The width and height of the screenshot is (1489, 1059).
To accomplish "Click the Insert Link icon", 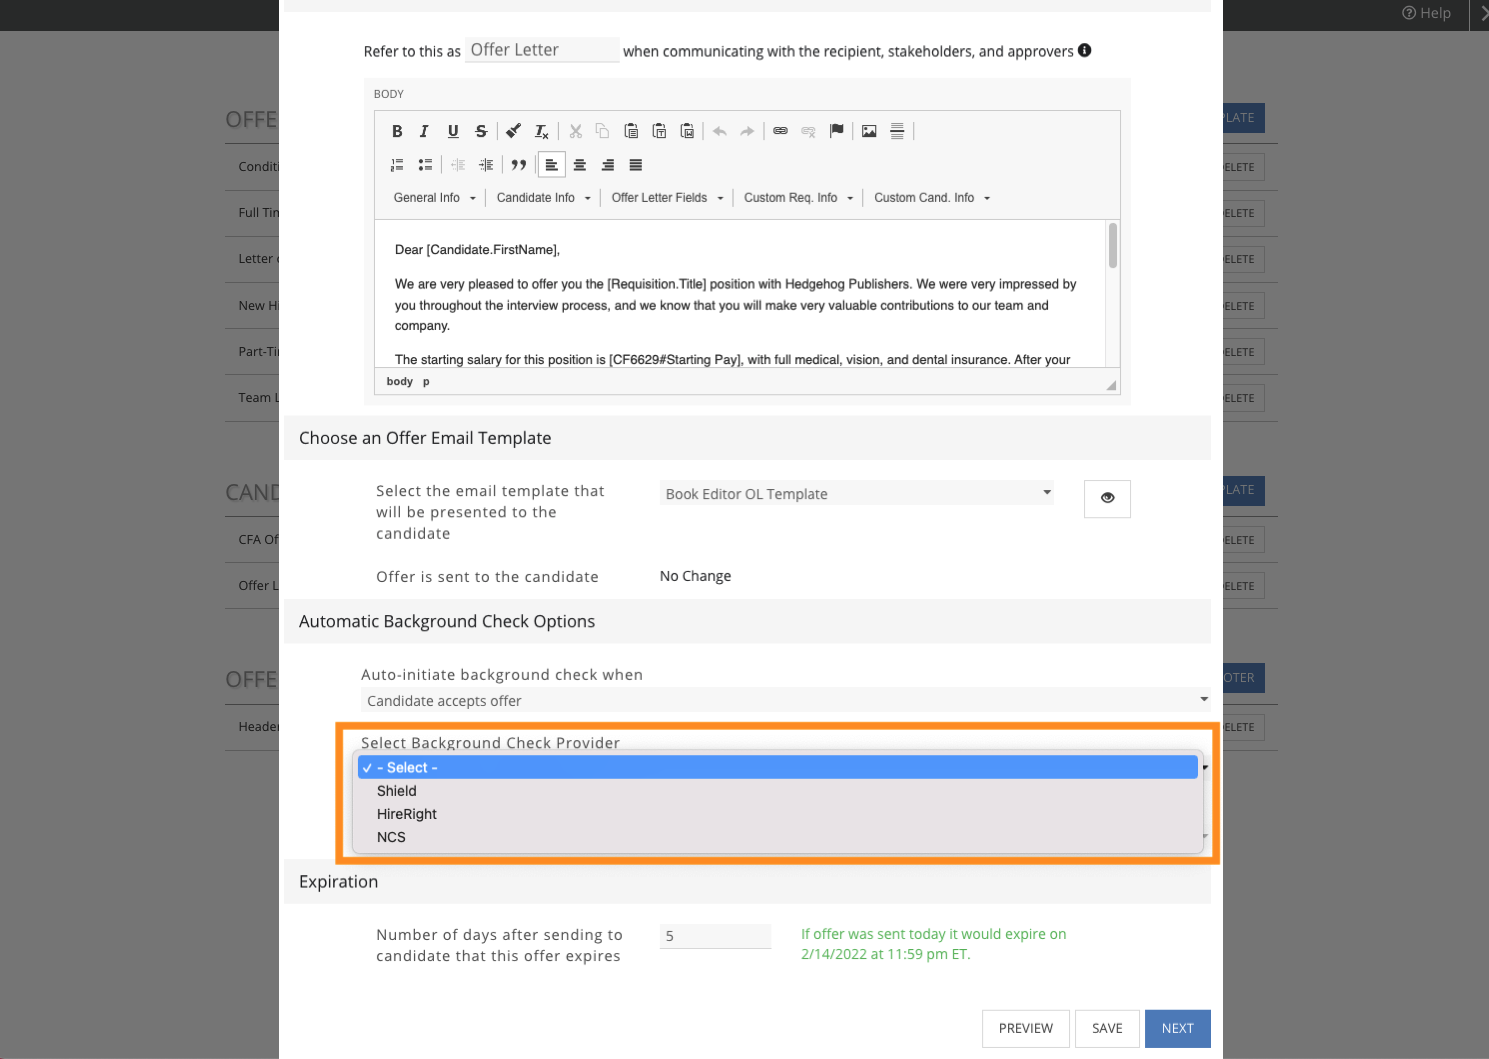I will coord(780,131).
